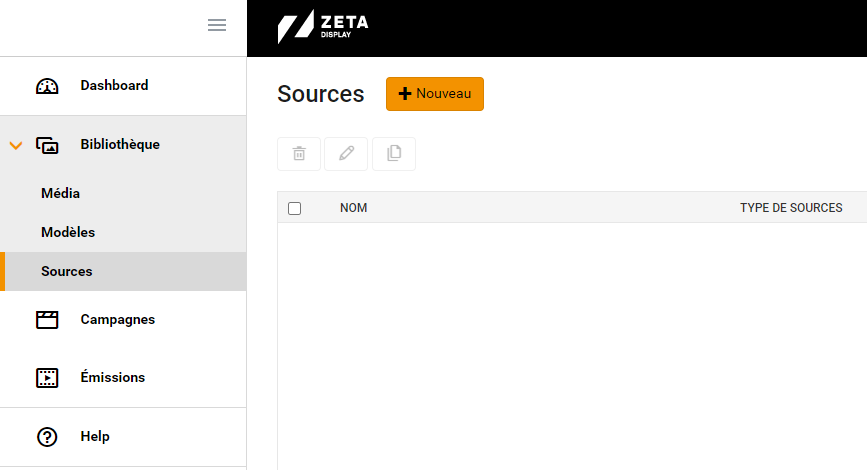Sort by TYPE DE SOURCES column header
Screen dimensions: 867x470
[x=791, y=208]
